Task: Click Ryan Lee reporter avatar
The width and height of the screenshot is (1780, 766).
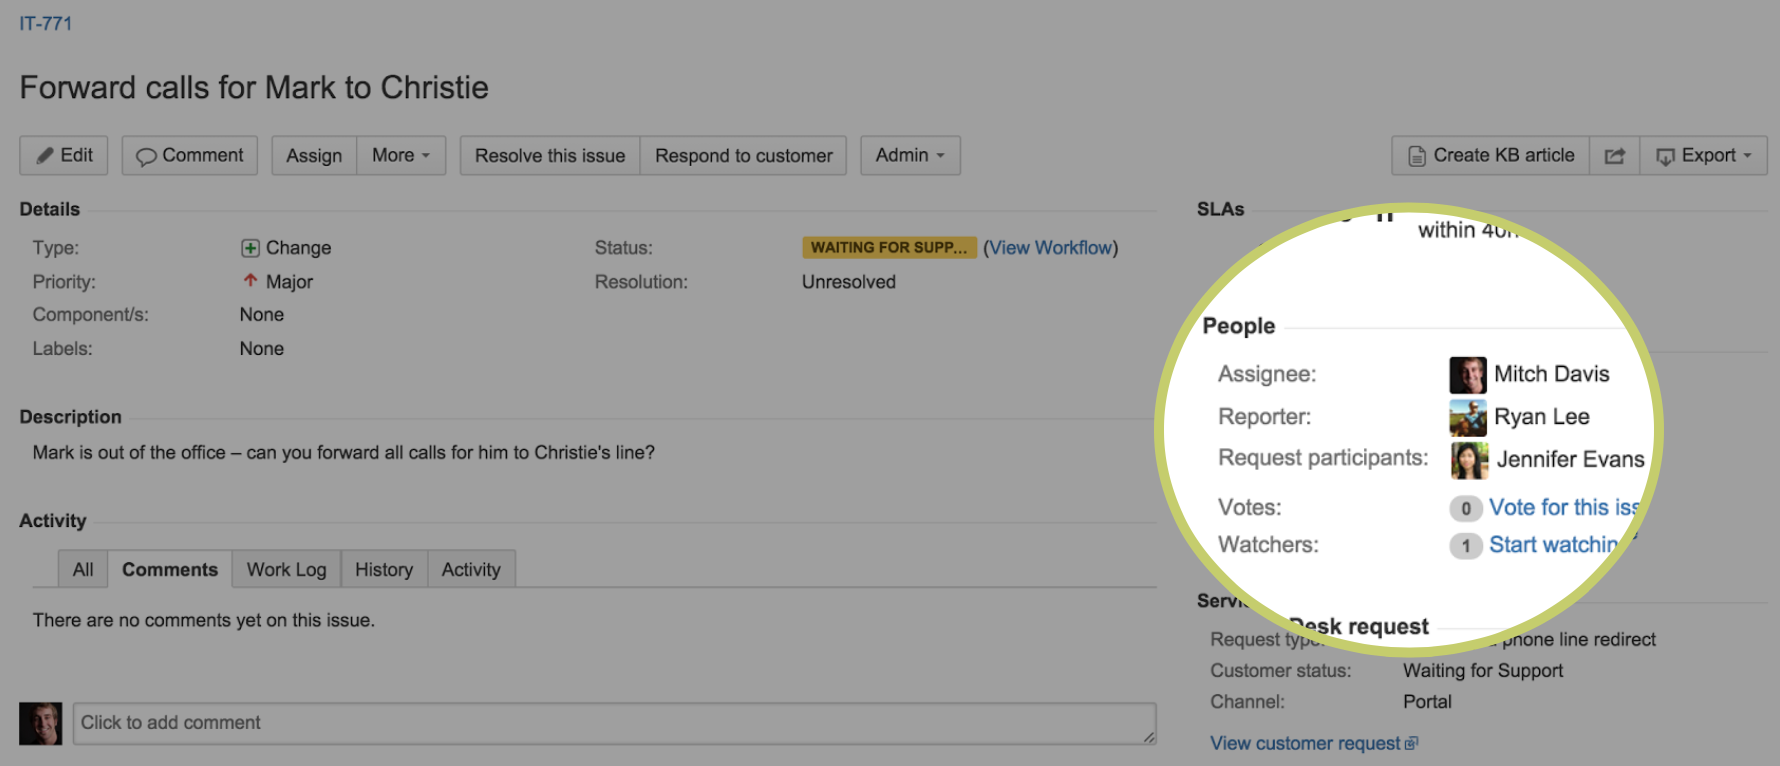Action: point(1467,418)
